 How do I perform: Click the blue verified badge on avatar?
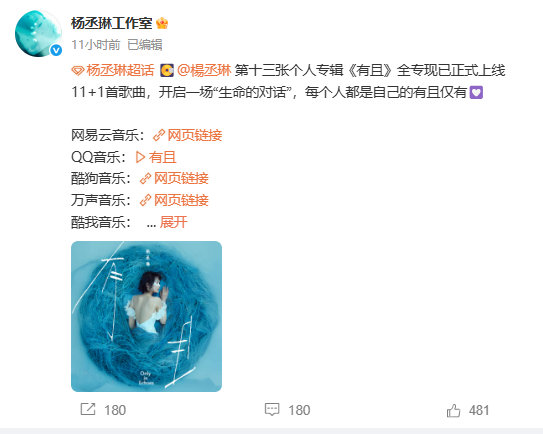click(56, 51)
